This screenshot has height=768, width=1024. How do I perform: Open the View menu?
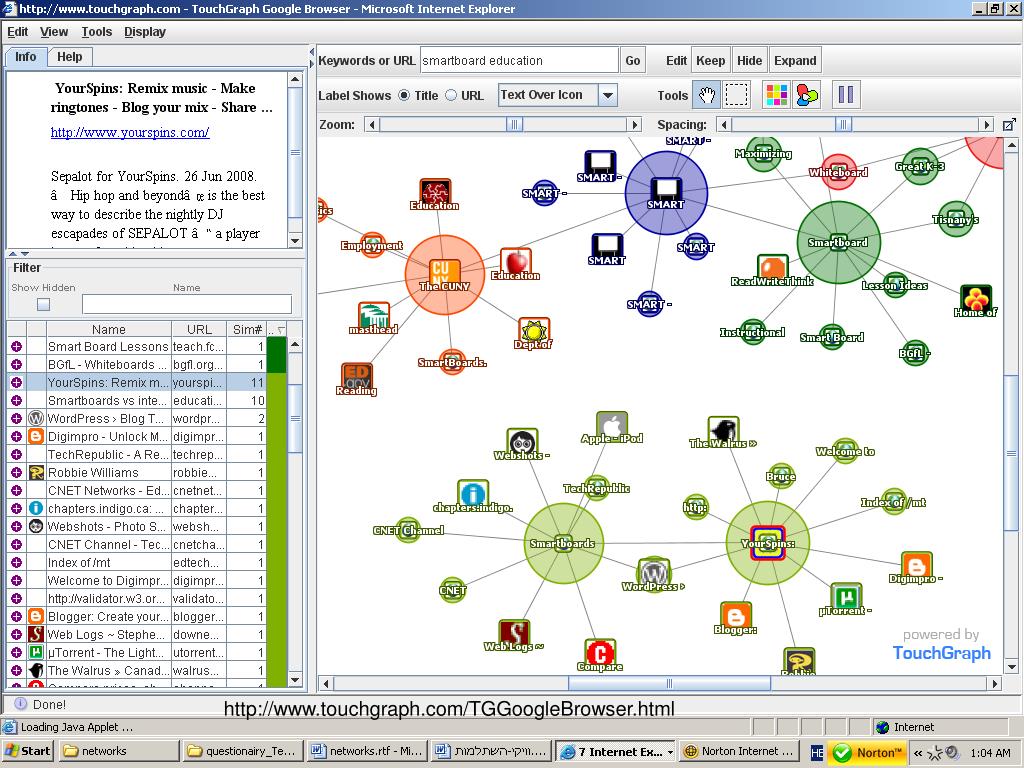54,31
